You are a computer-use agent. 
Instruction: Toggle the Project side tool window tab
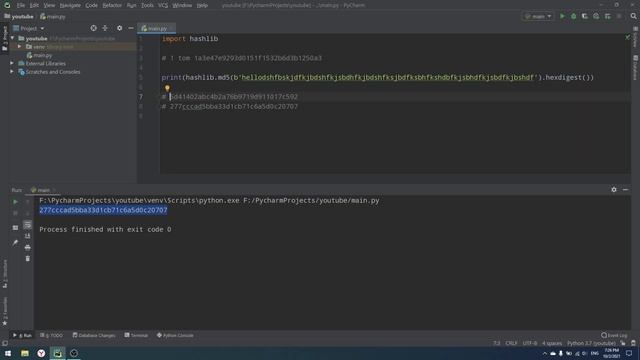click(4, 38)
